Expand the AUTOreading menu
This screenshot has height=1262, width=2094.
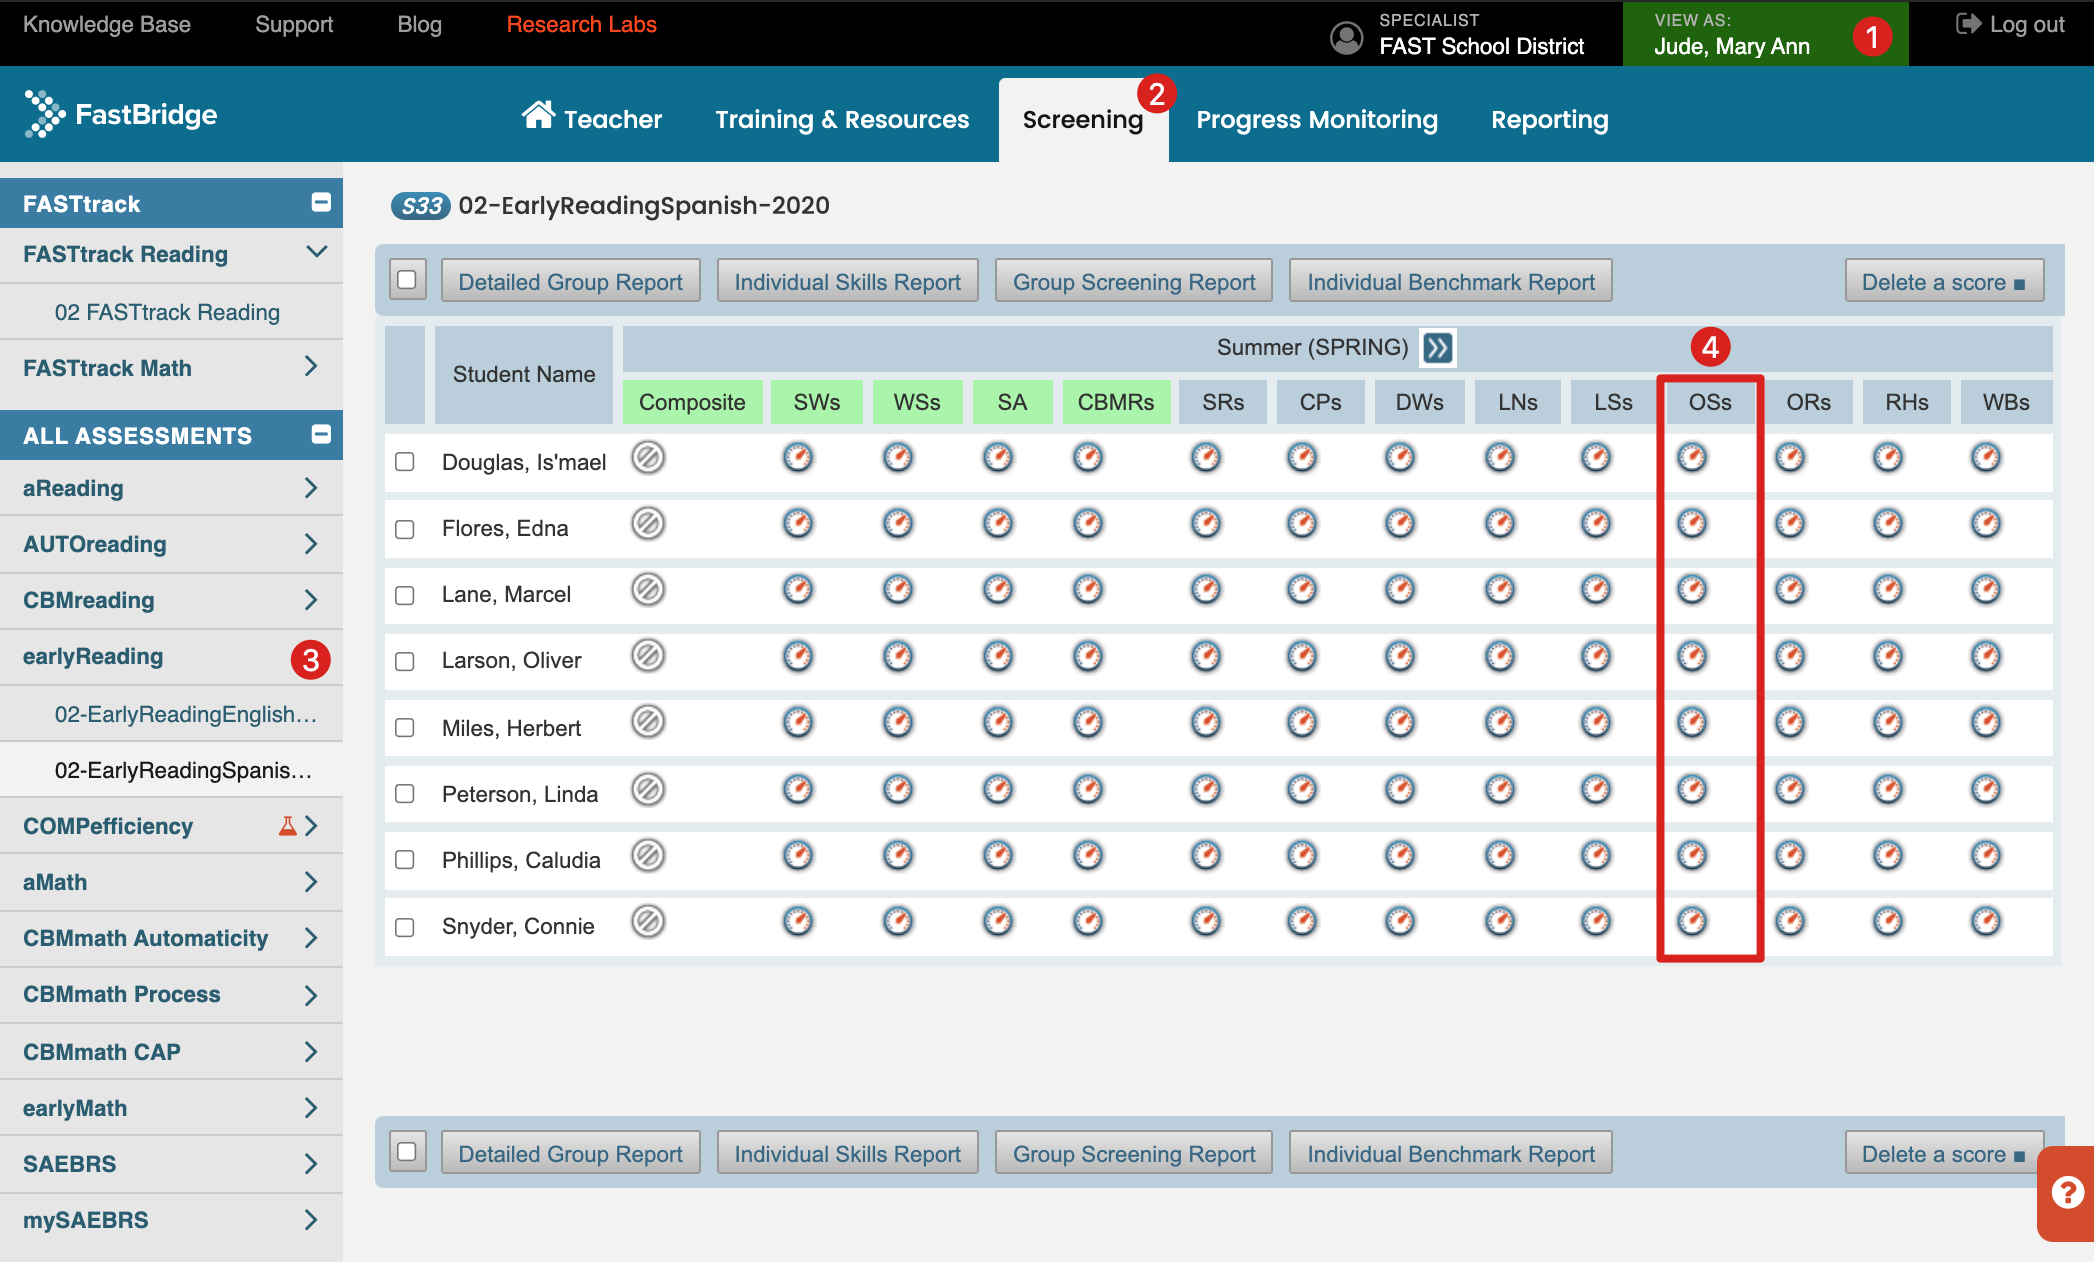coord(311,544)
